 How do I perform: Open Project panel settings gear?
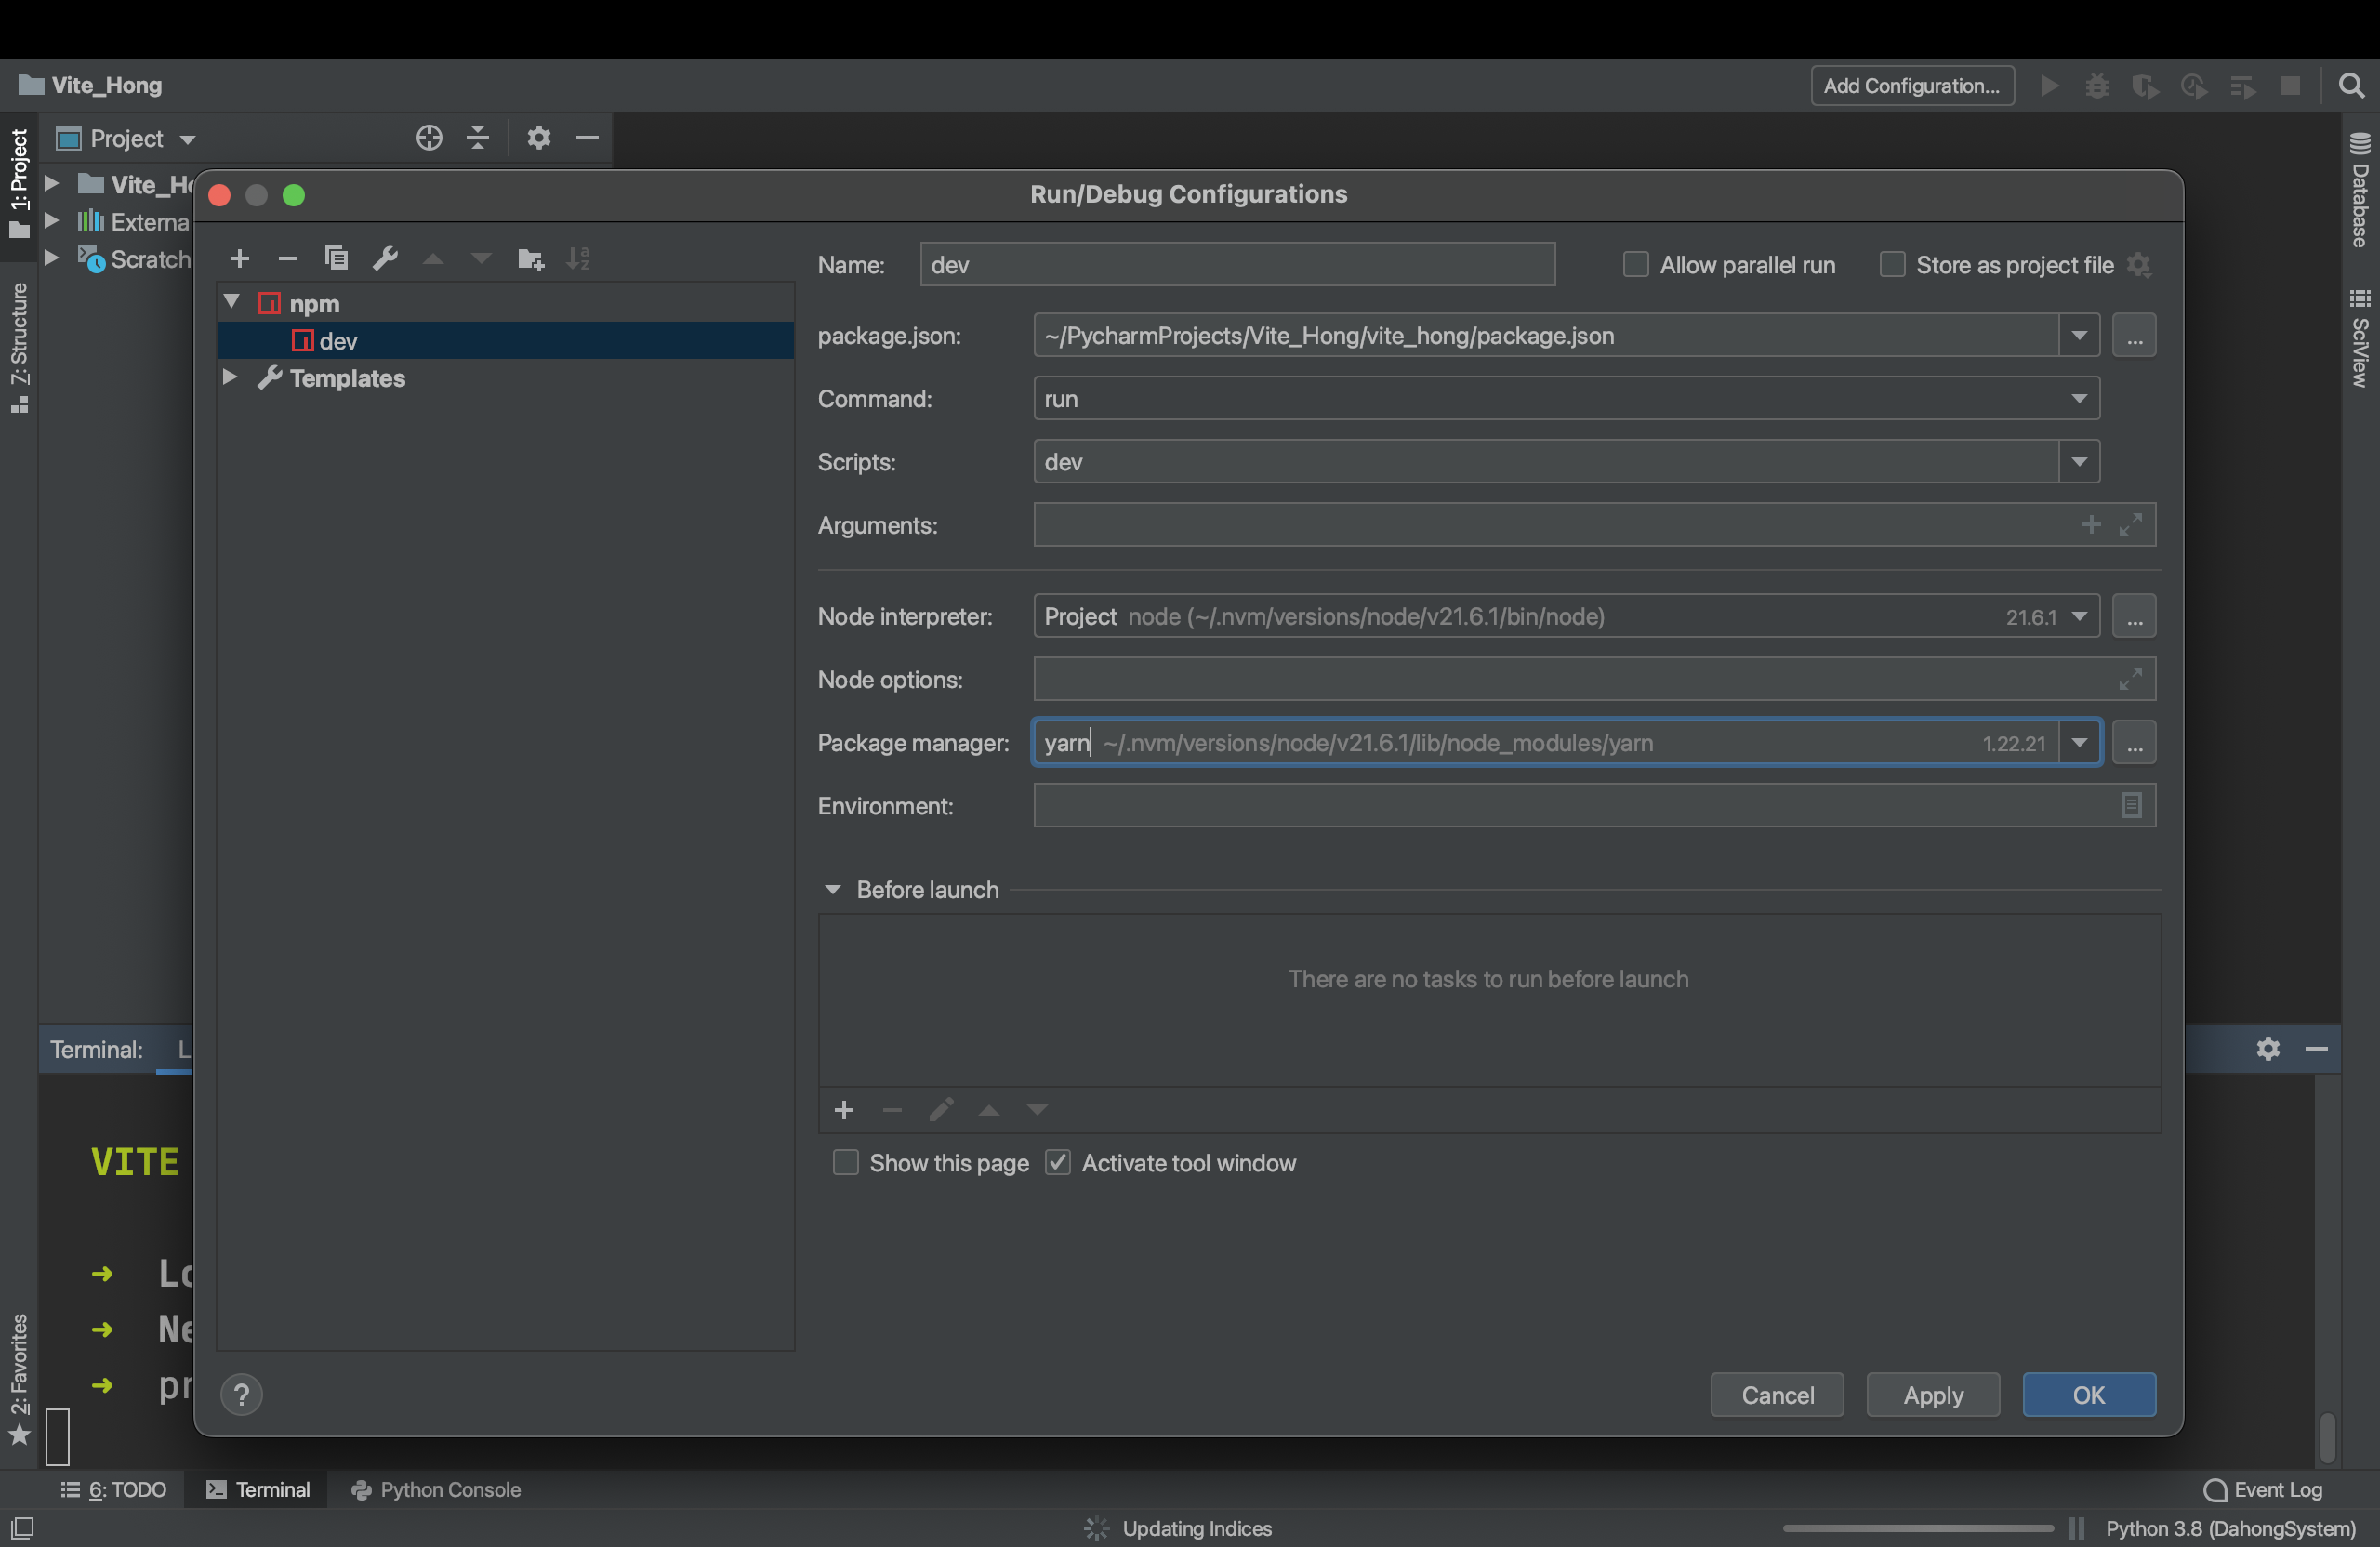[x=539, y=138]
